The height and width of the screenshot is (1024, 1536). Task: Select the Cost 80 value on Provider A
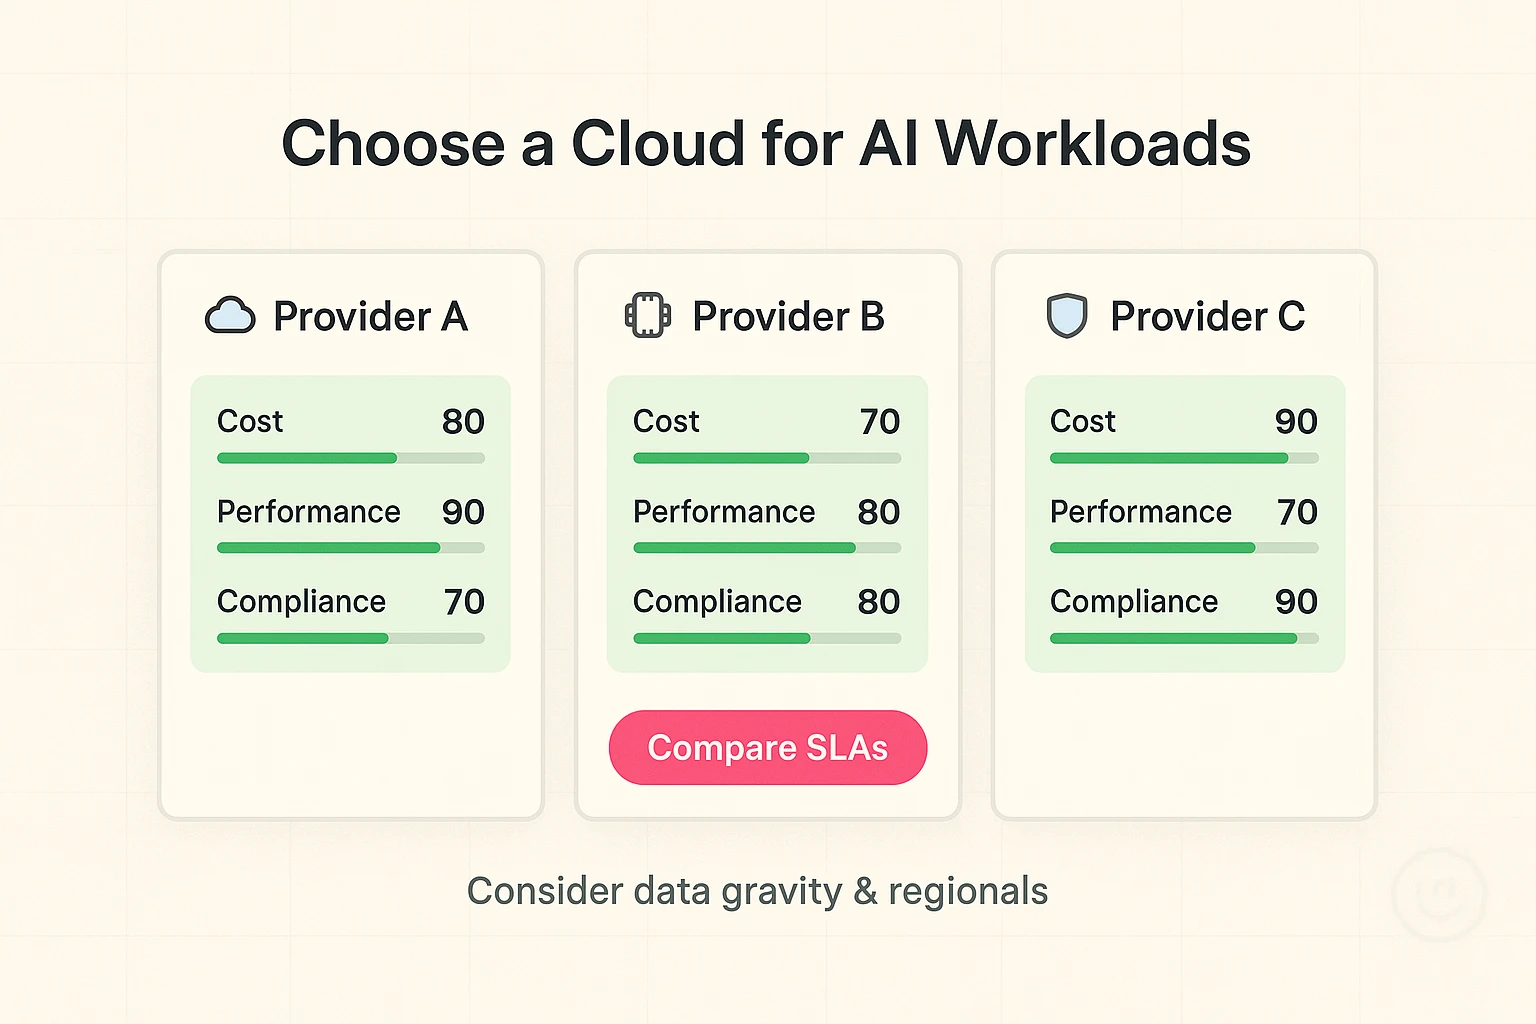[464, 421]
